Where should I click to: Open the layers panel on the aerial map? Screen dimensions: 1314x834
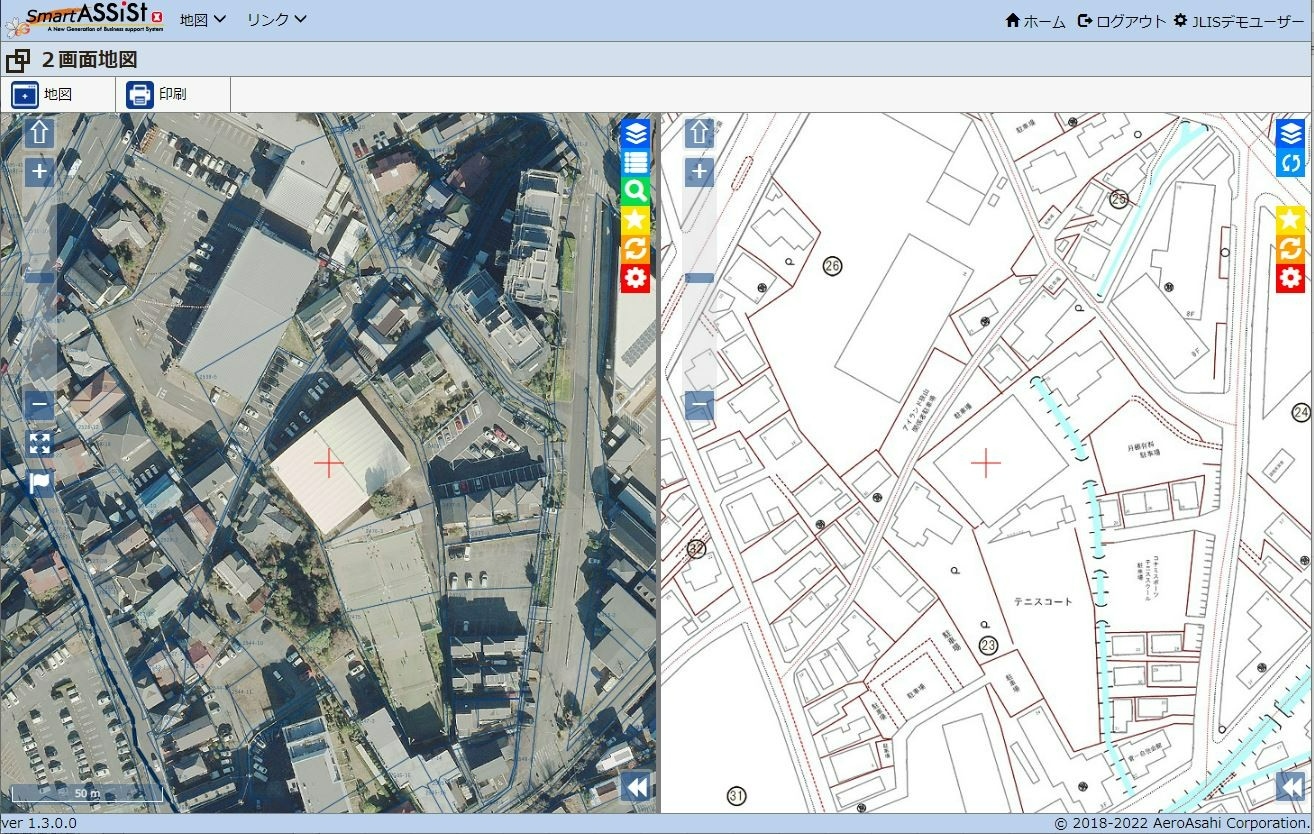point(635,134)
